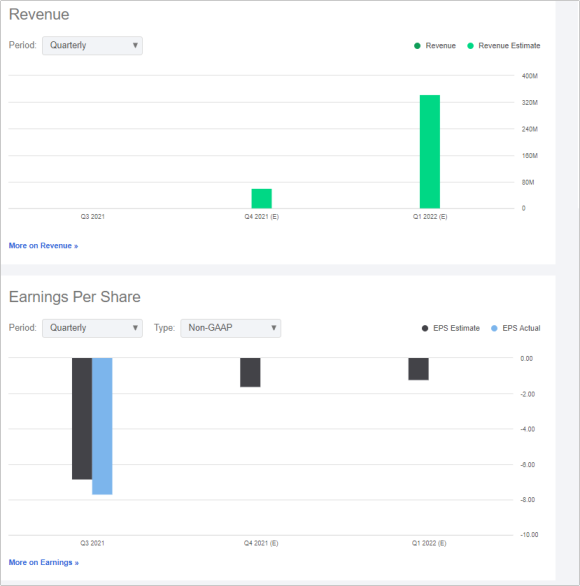This screenshot has width=580, height=586.
Task: Click the Q3 2021 label in EPS chart
Action: coord(92,543)
